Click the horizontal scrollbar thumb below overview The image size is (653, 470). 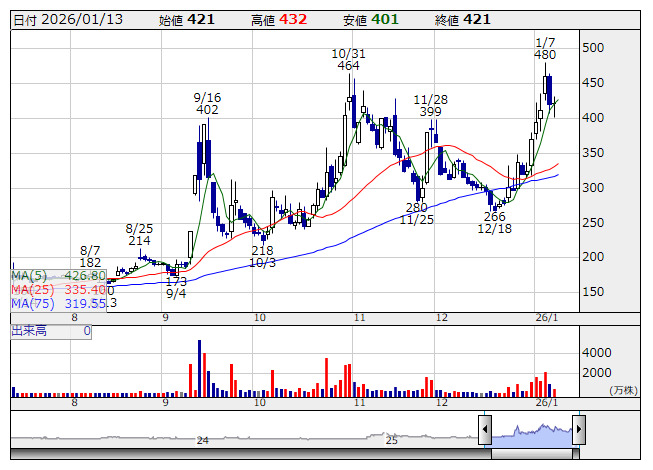pyautogui.click(x=531, y=452)
